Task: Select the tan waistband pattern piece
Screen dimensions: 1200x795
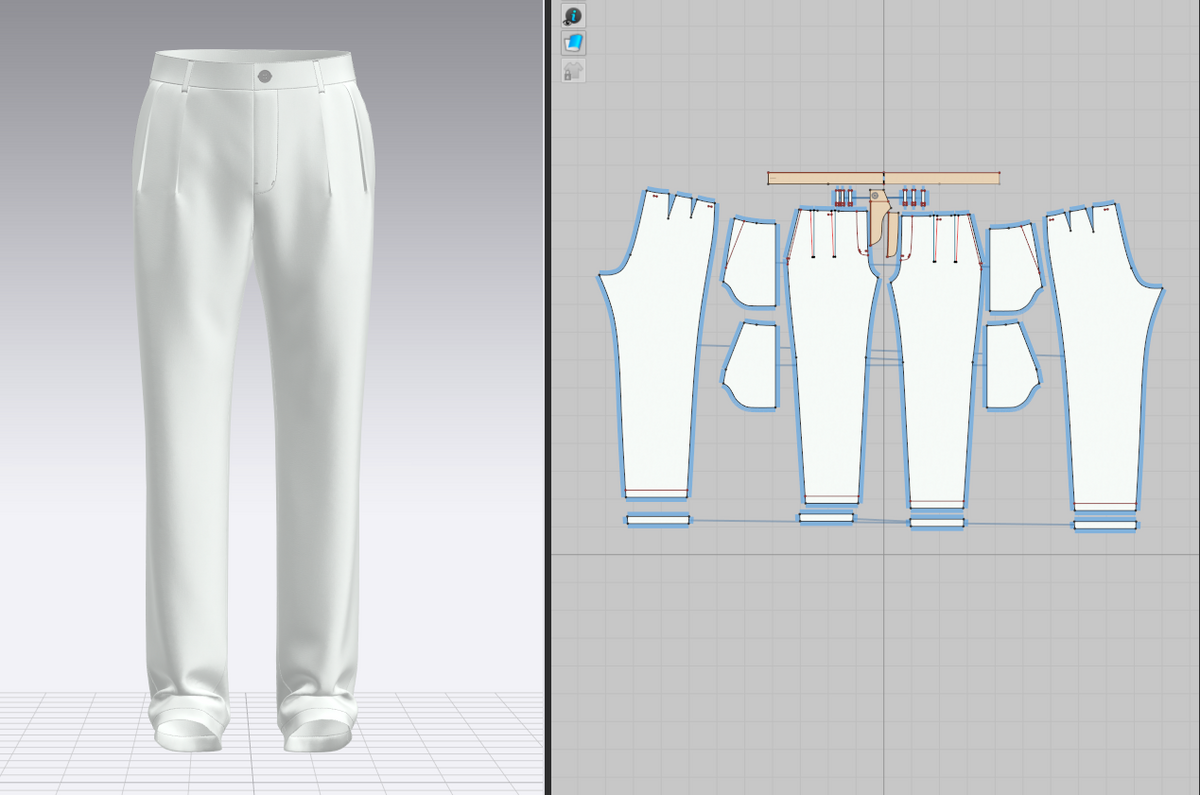Action: [884, 178]
